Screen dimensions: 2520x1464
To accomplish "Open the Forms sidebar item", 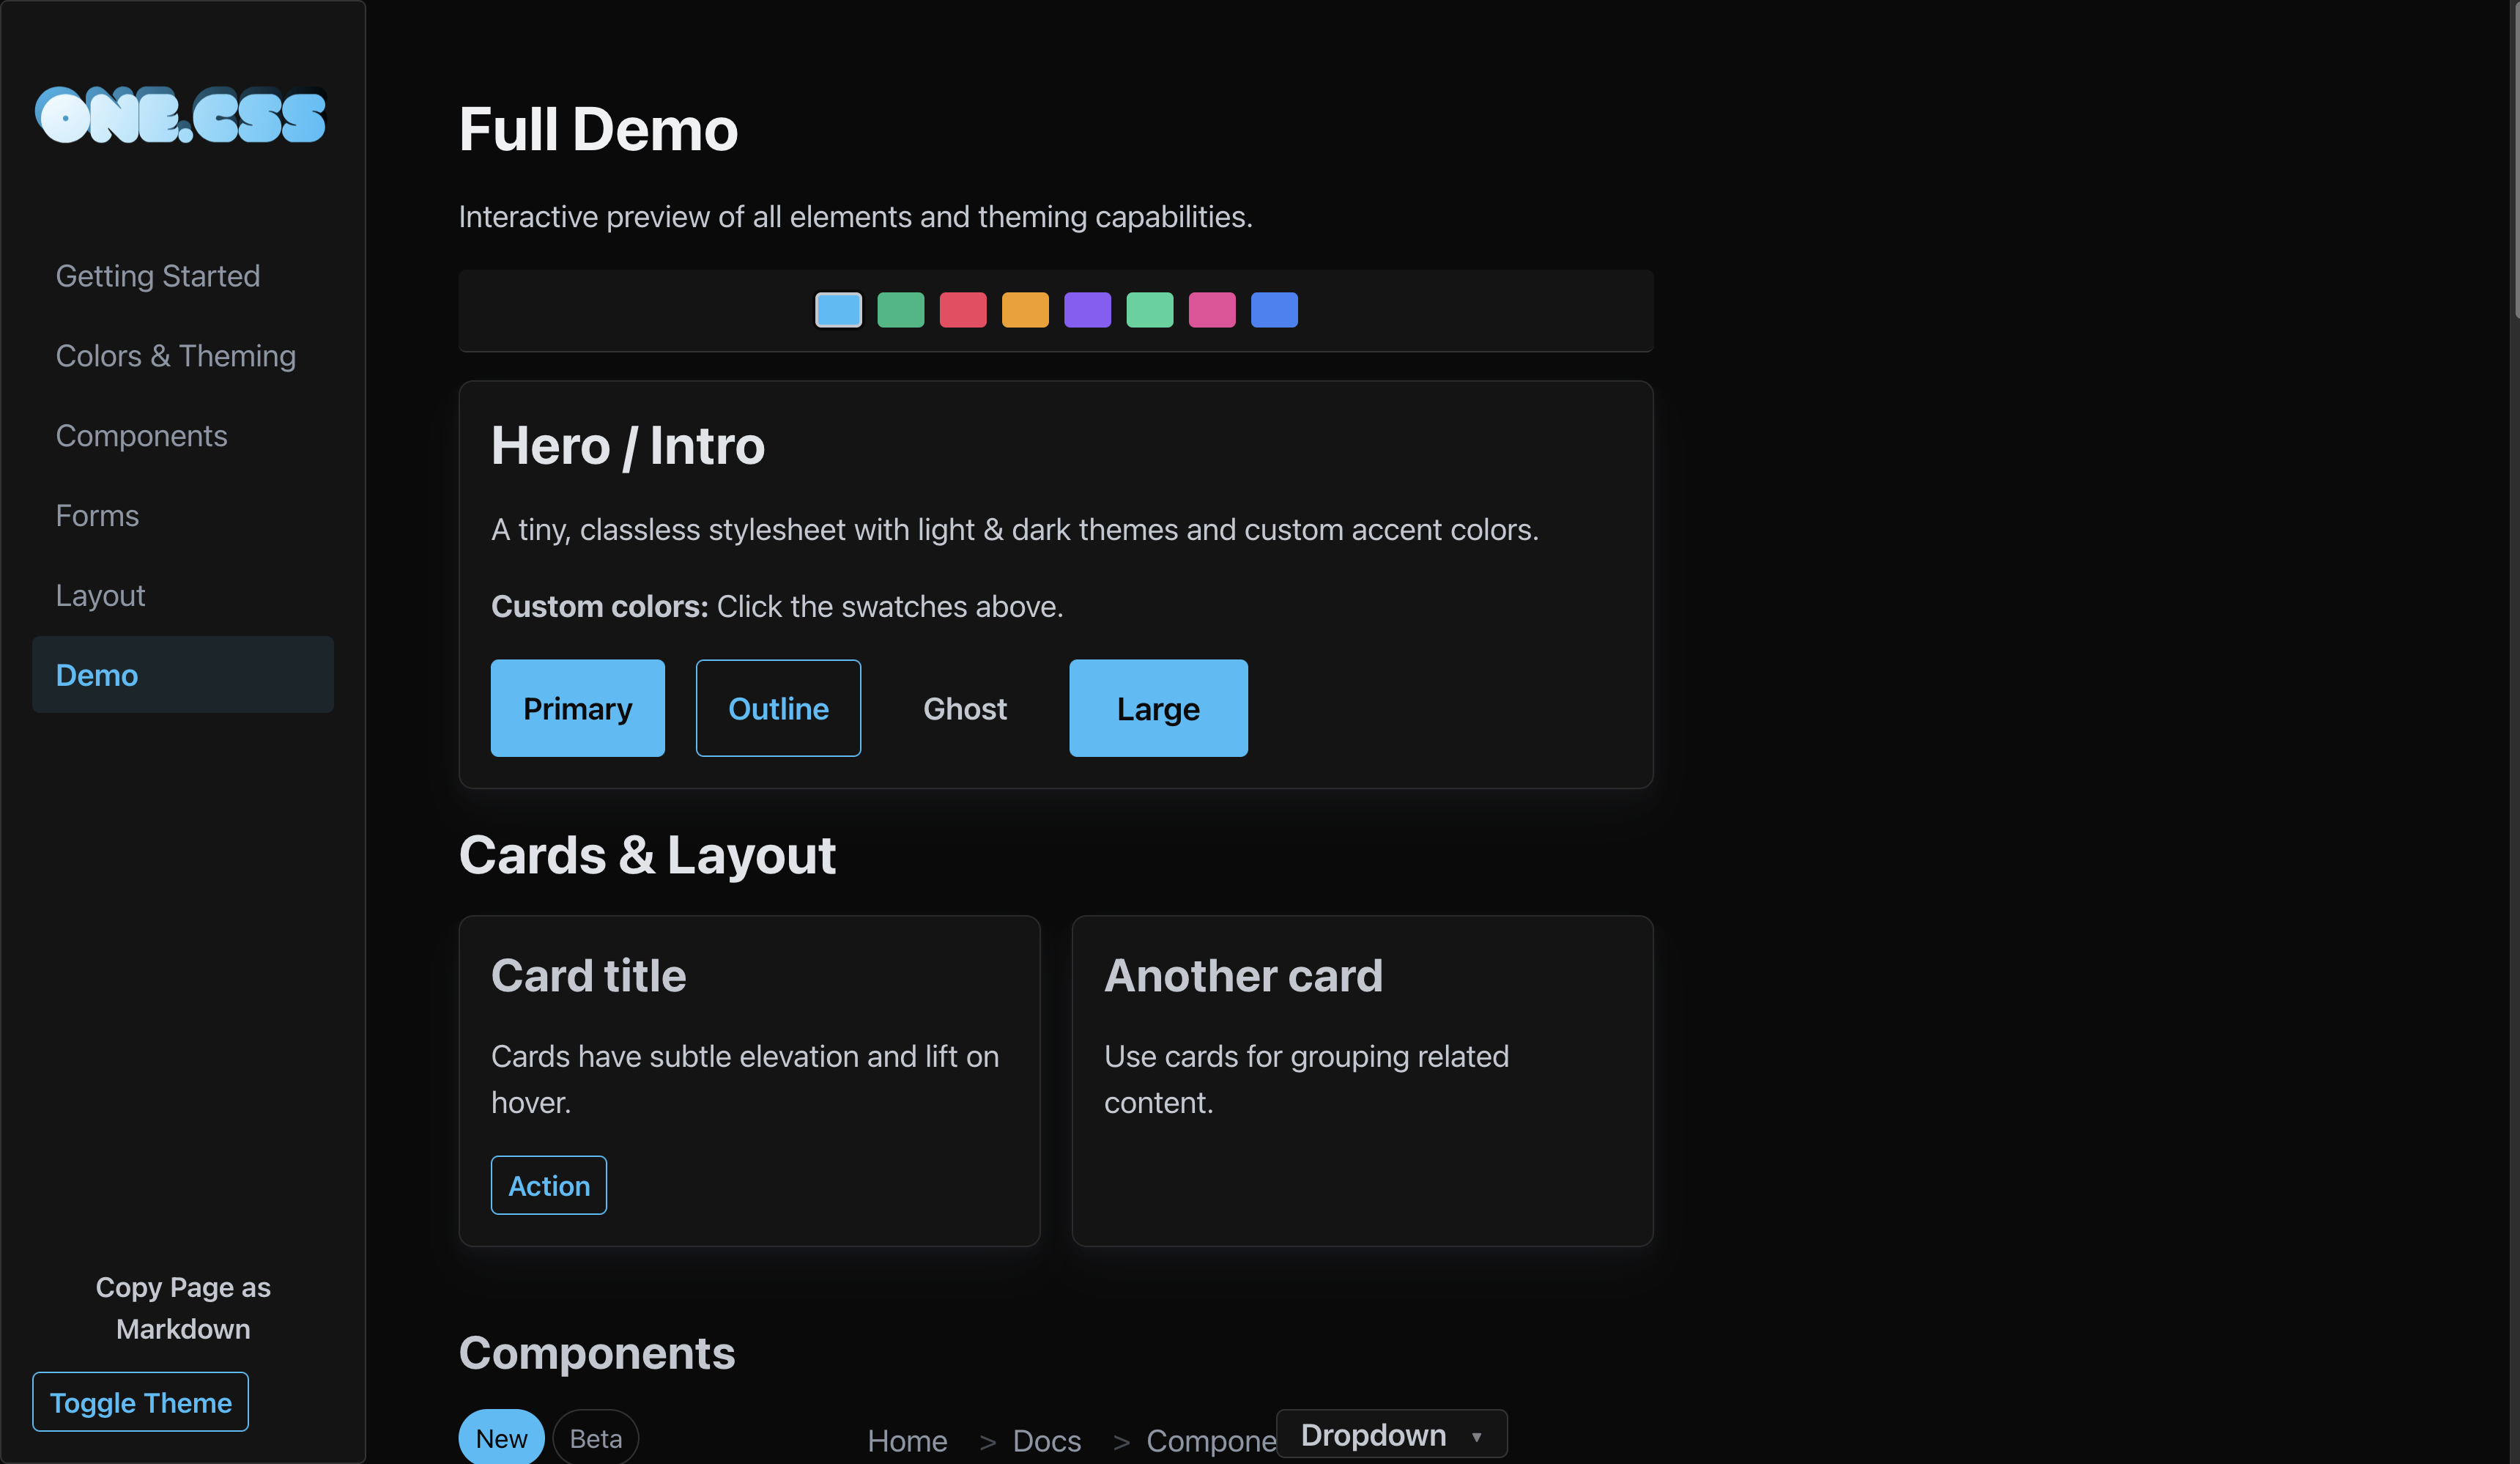I will (x=97, y=516).
